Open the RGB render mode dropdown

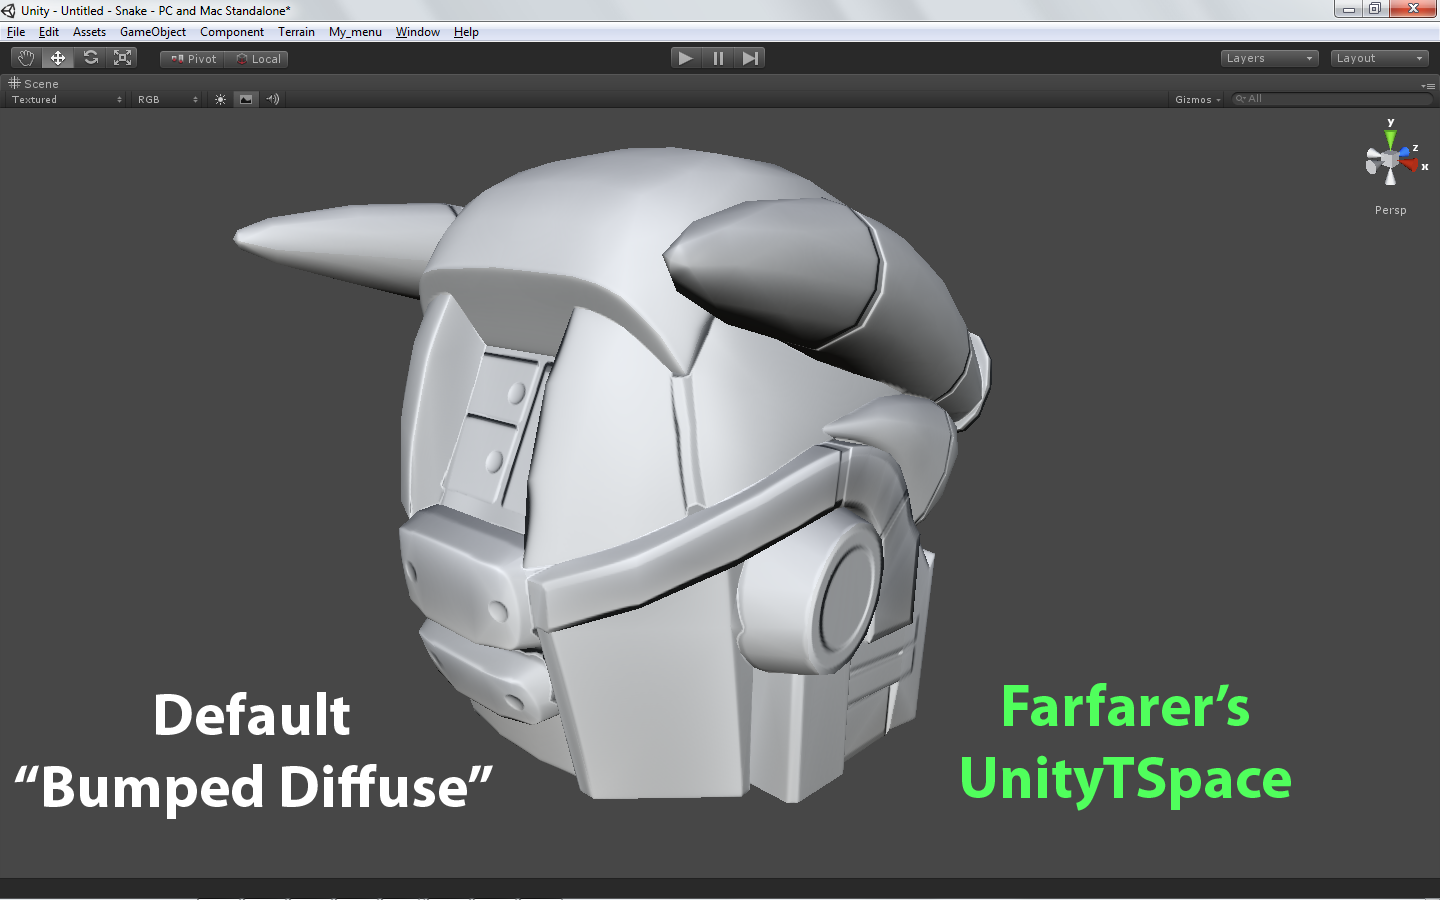click(x=168, y=99)
